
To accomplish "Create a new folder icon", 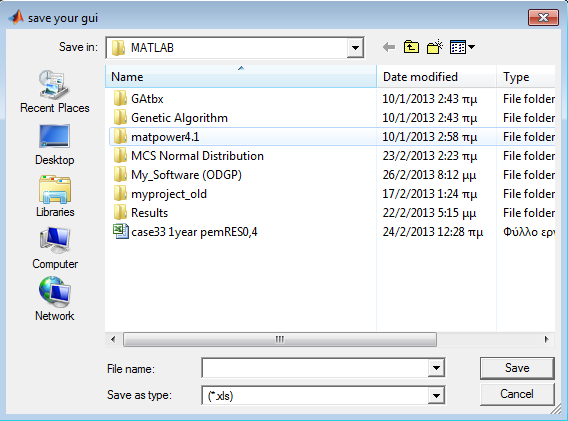I will [435, 47].
